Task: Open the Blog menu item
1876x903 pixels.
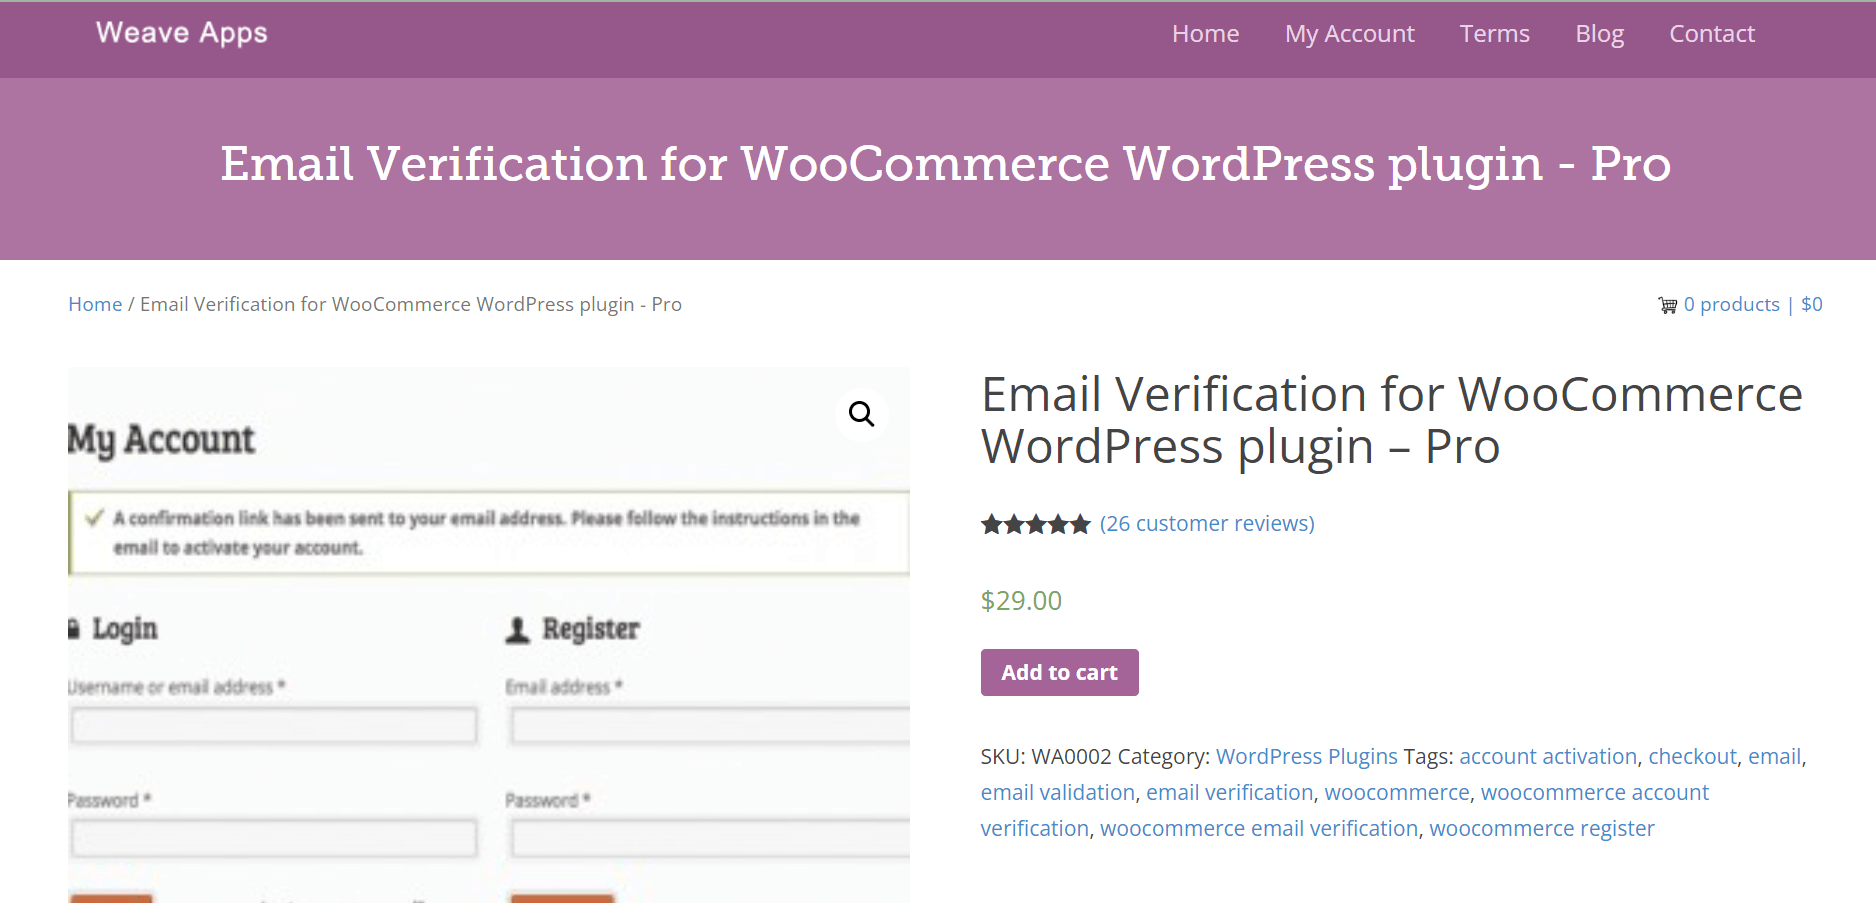Action: pos(1599,34)
